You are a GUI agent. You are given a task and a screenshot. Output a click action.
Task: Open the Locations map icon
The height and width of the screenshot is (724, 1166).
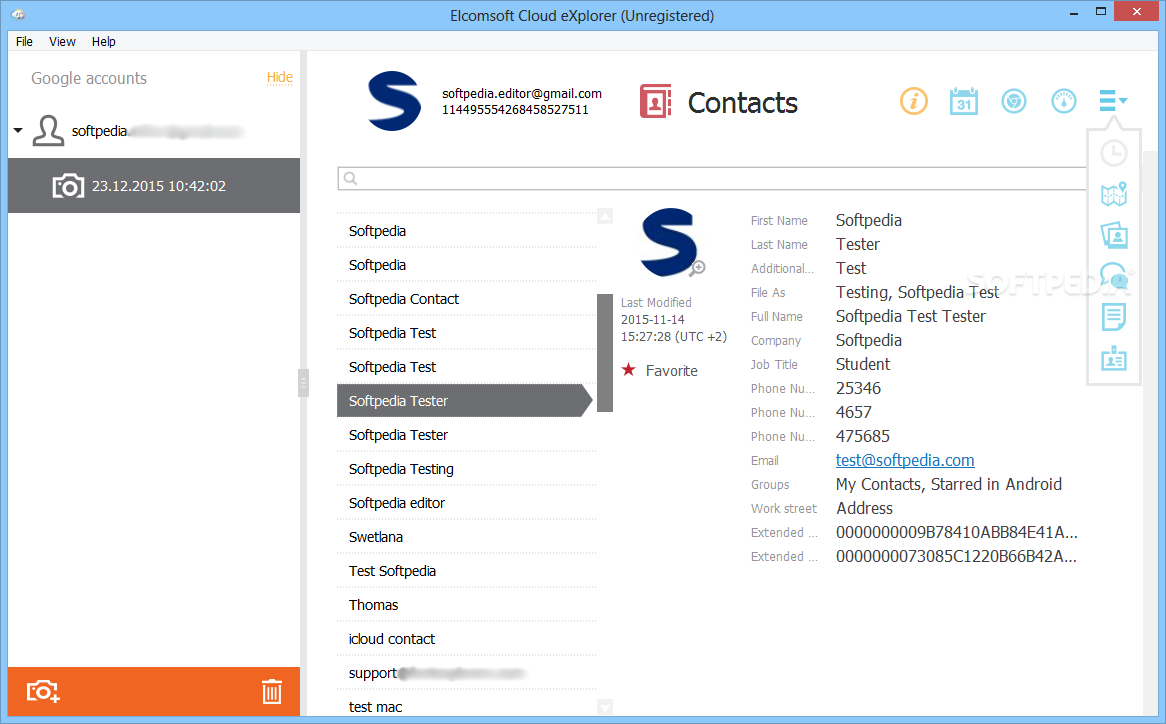click(1114, 195)
